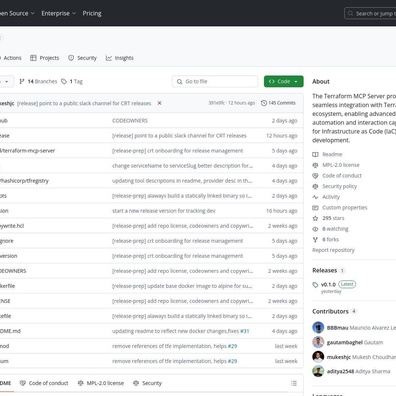This screenshot has height=396, width=396.
Task: Open commit 'start a new release version for tracking dev'
Action: click(x=164, y=211)
